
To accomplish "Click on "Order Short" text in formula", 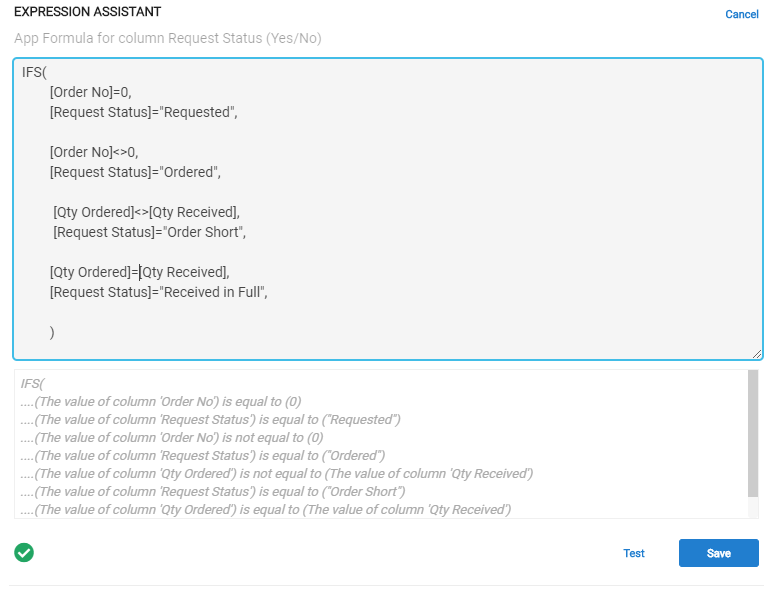I will click(202, 232).
